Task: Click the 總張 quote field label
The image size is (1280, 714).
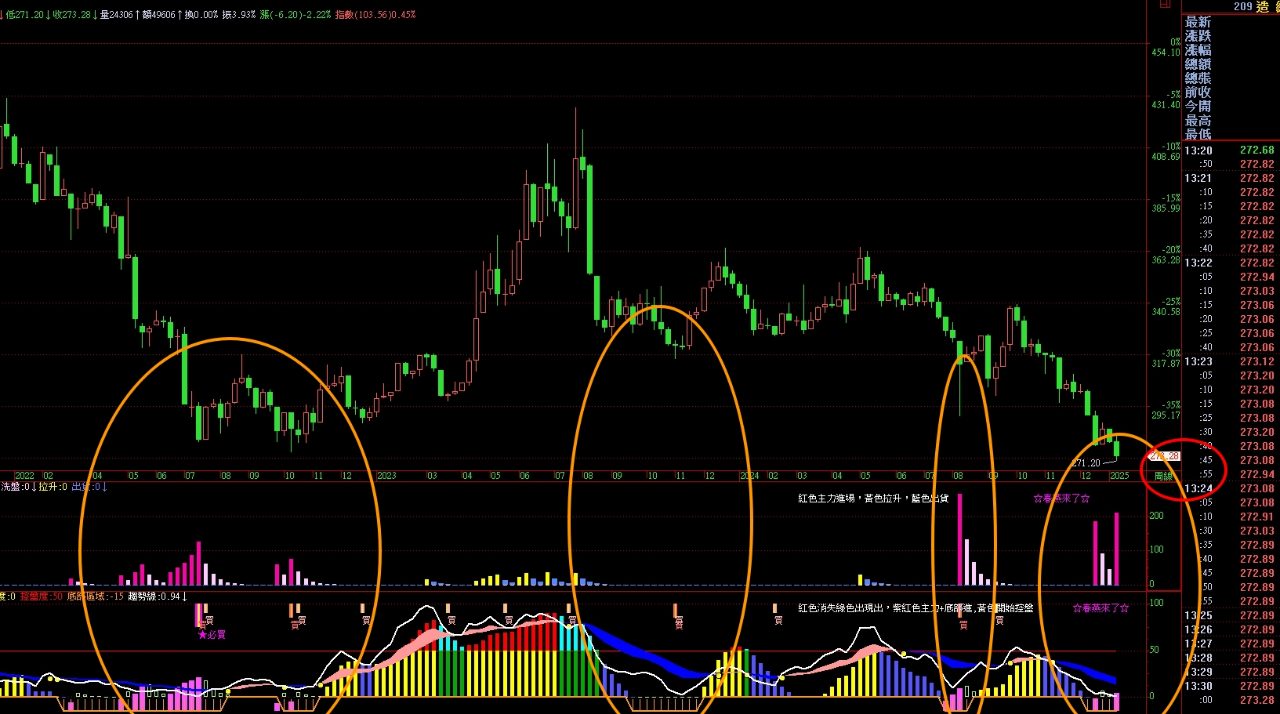Action: point(1197,78)
